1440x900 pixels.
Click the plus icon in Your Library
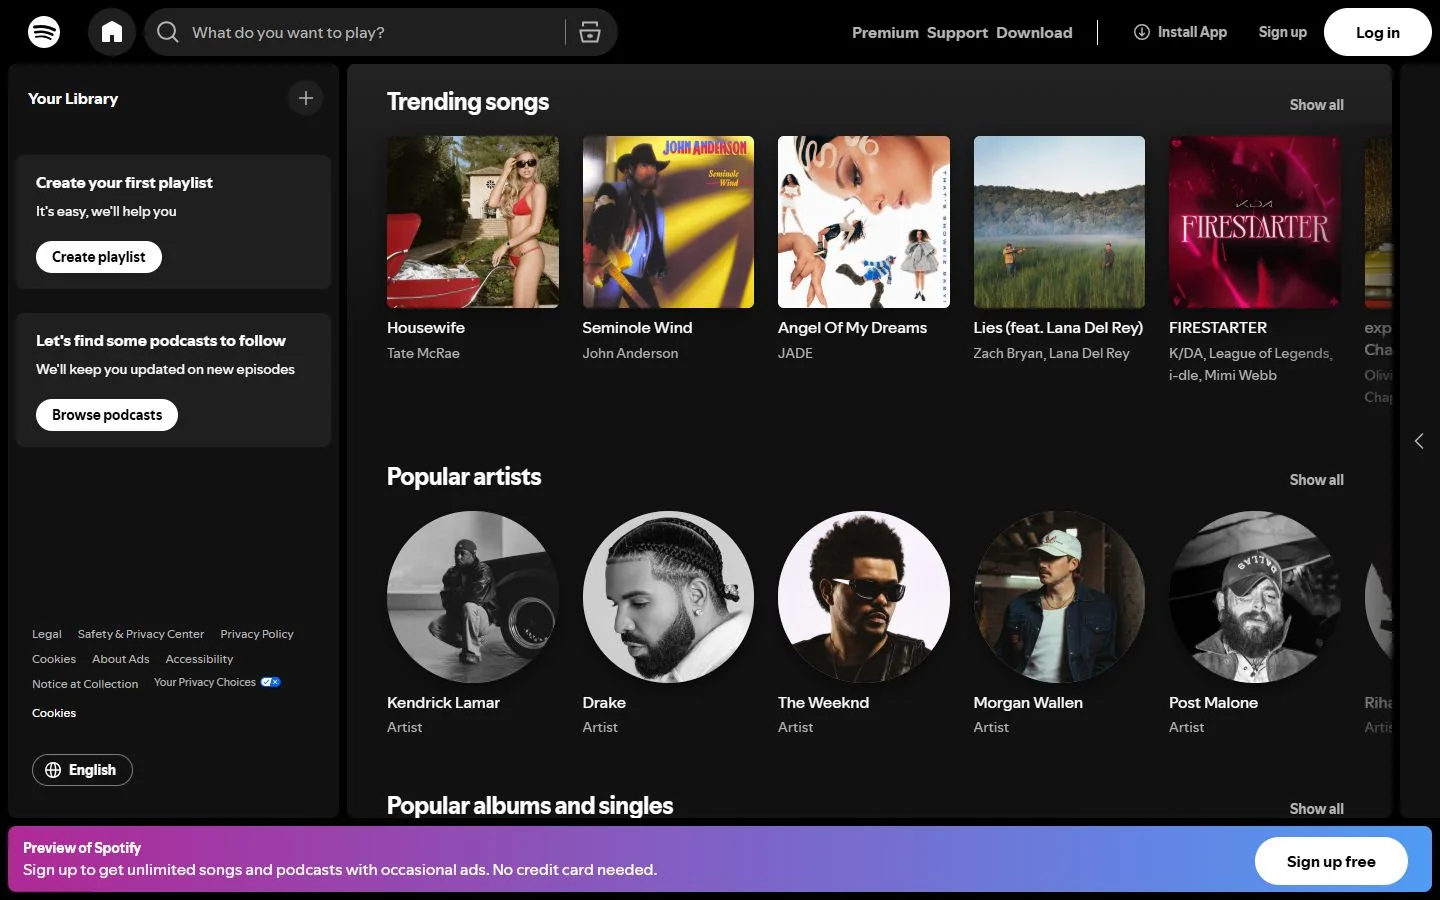tap(306, 98)
